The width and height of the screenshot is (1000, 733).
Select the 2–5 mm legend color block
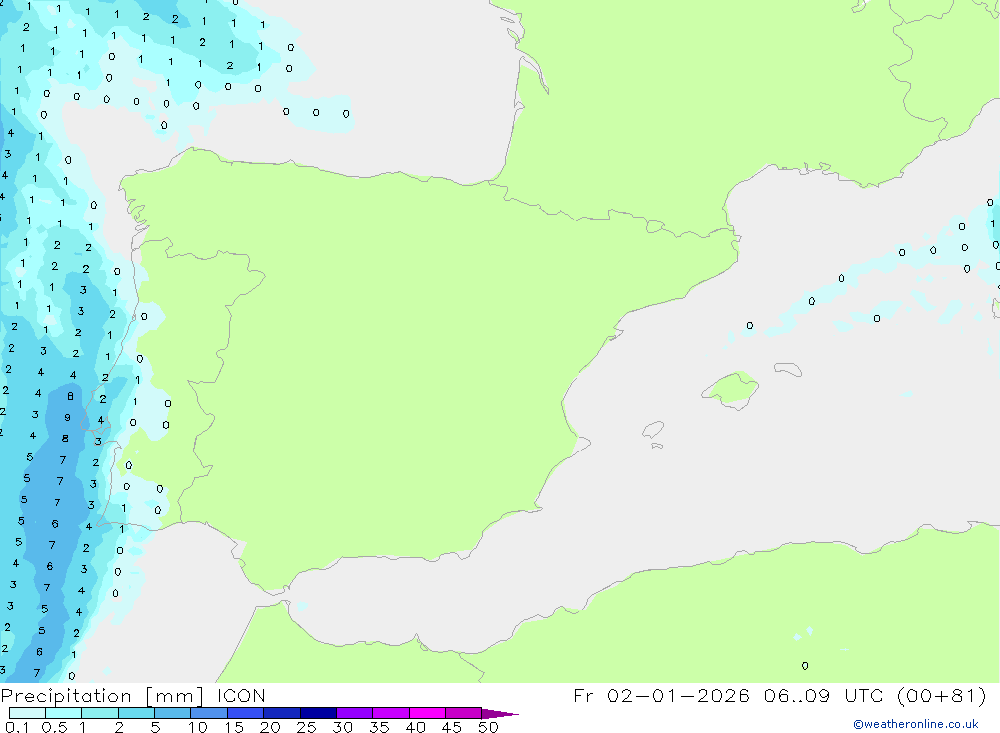click(x=136, y=713)
